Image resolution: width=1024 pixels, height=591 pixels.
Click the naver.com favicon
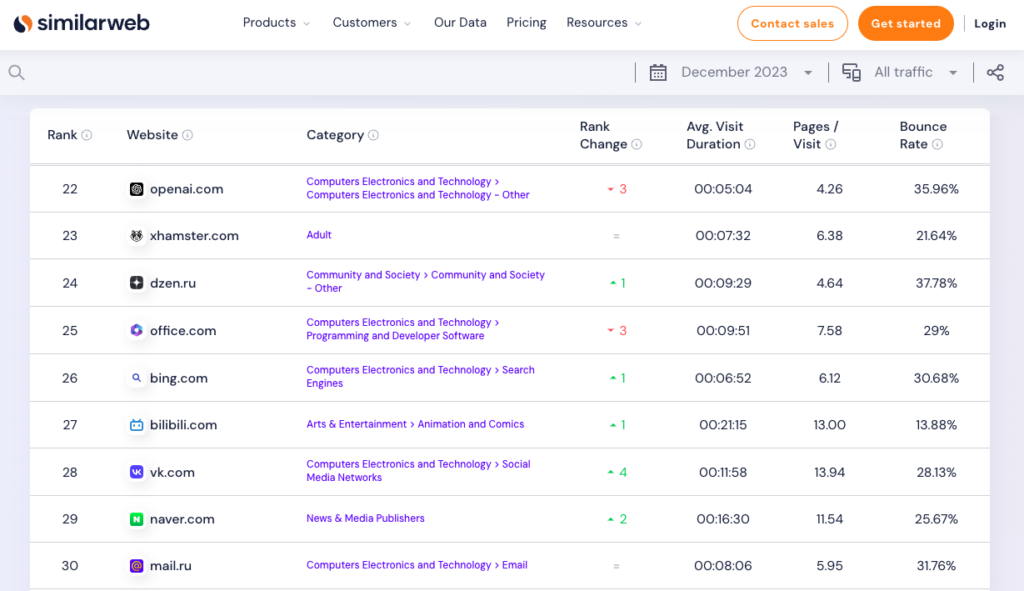click(x=136, y=519)
